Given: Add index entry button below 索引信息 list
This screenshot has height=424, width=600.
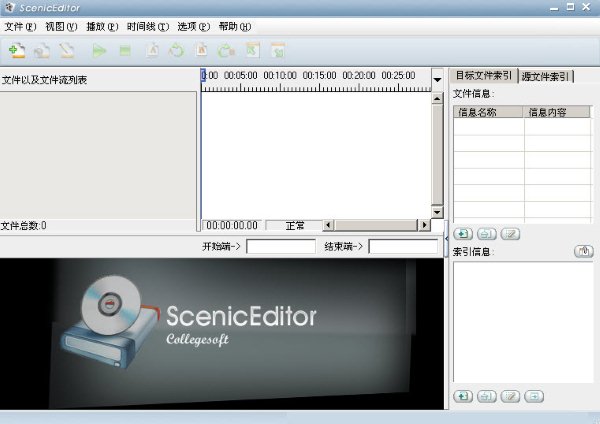Looking at the screenshot, I should 463,396.
